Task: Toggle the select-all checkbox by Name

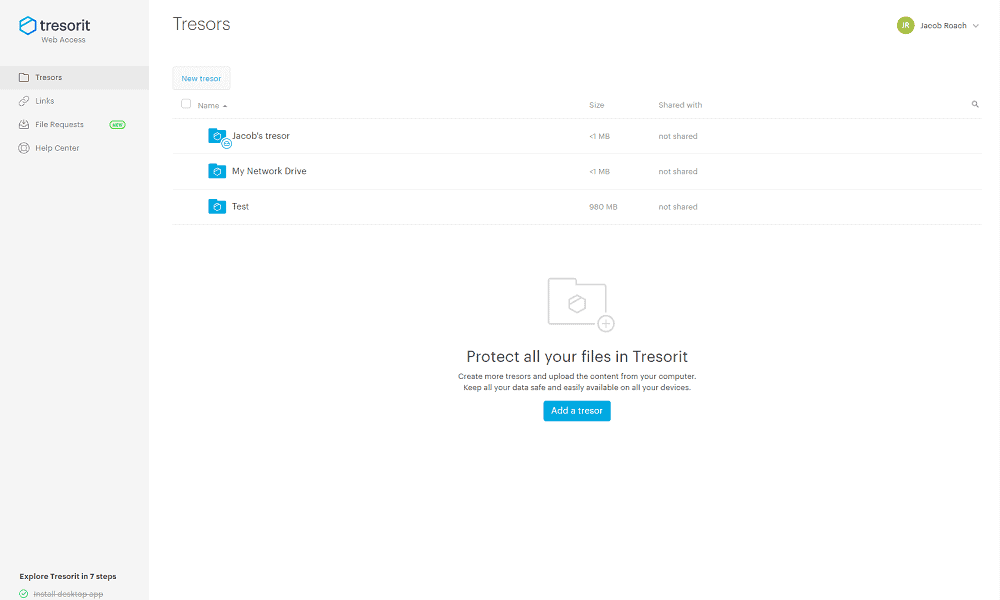Action: [x=186, y=104]
